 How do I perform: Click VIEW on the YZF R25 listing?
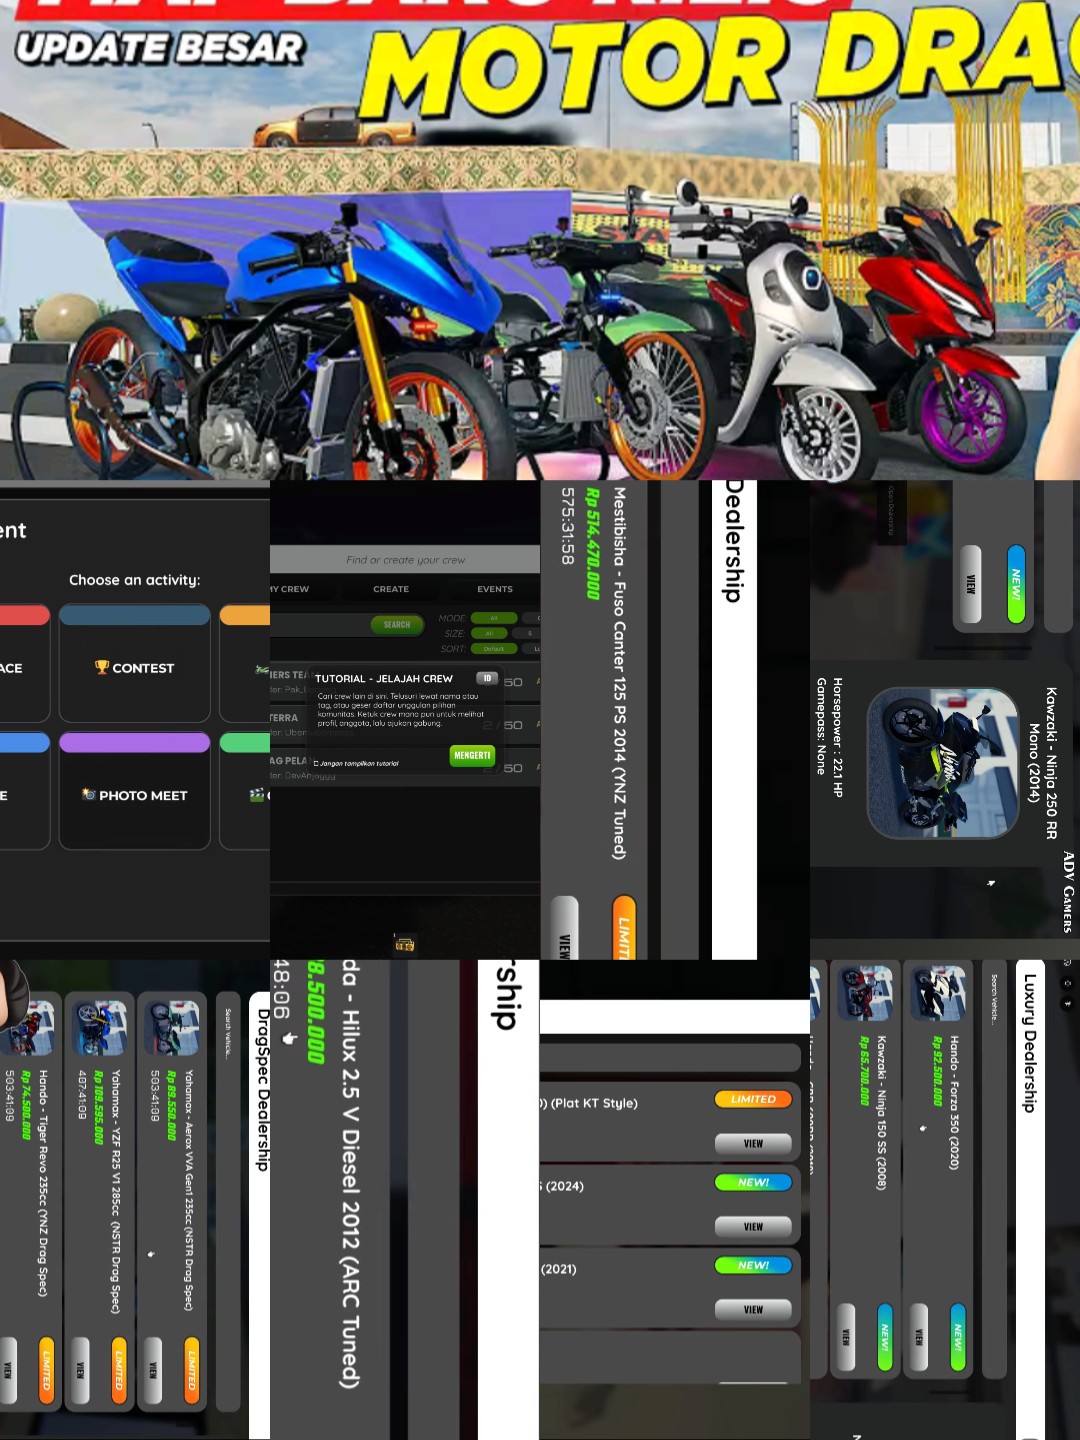point(81,1370)
